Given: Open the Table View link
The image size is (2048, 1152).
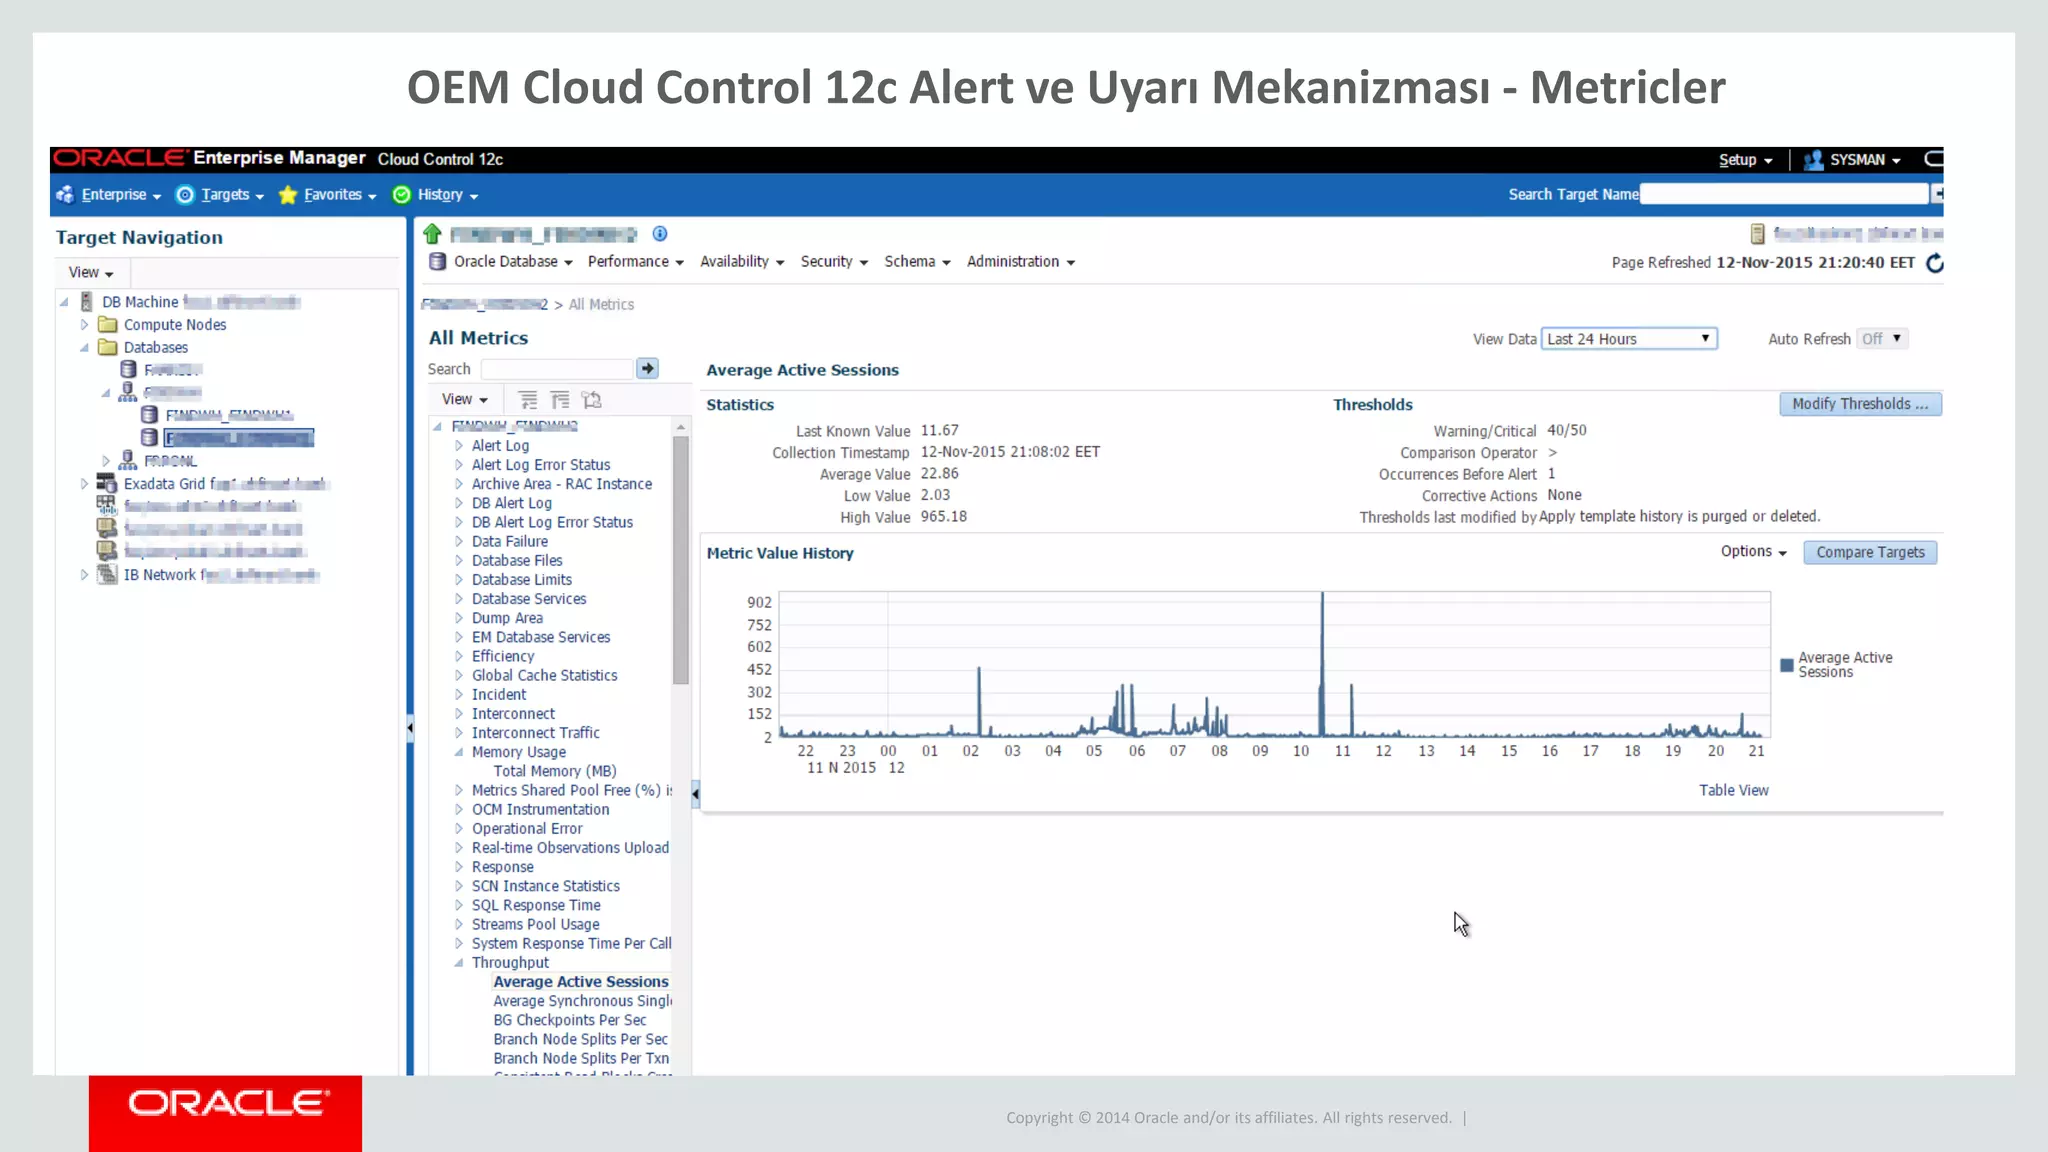Looking at the screenshot, I should click(x=1733, y=790).
